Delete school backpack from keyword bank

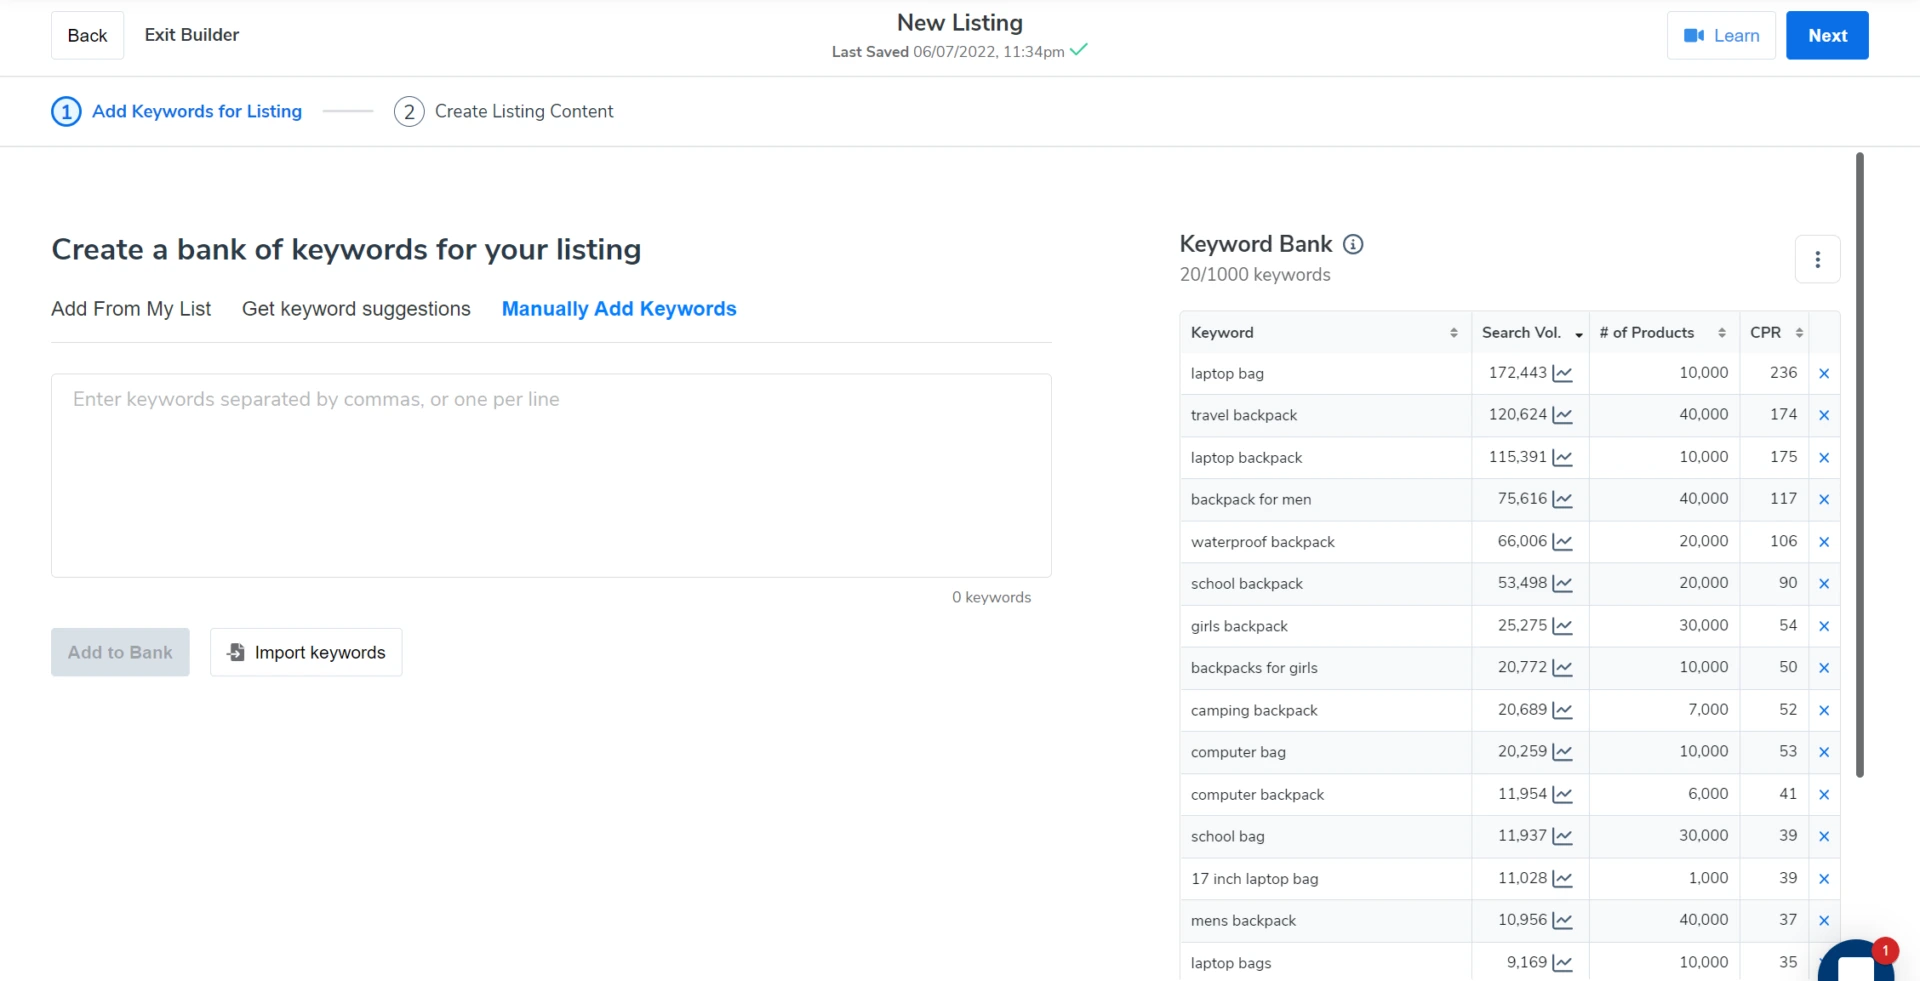tap(1823, 584)
